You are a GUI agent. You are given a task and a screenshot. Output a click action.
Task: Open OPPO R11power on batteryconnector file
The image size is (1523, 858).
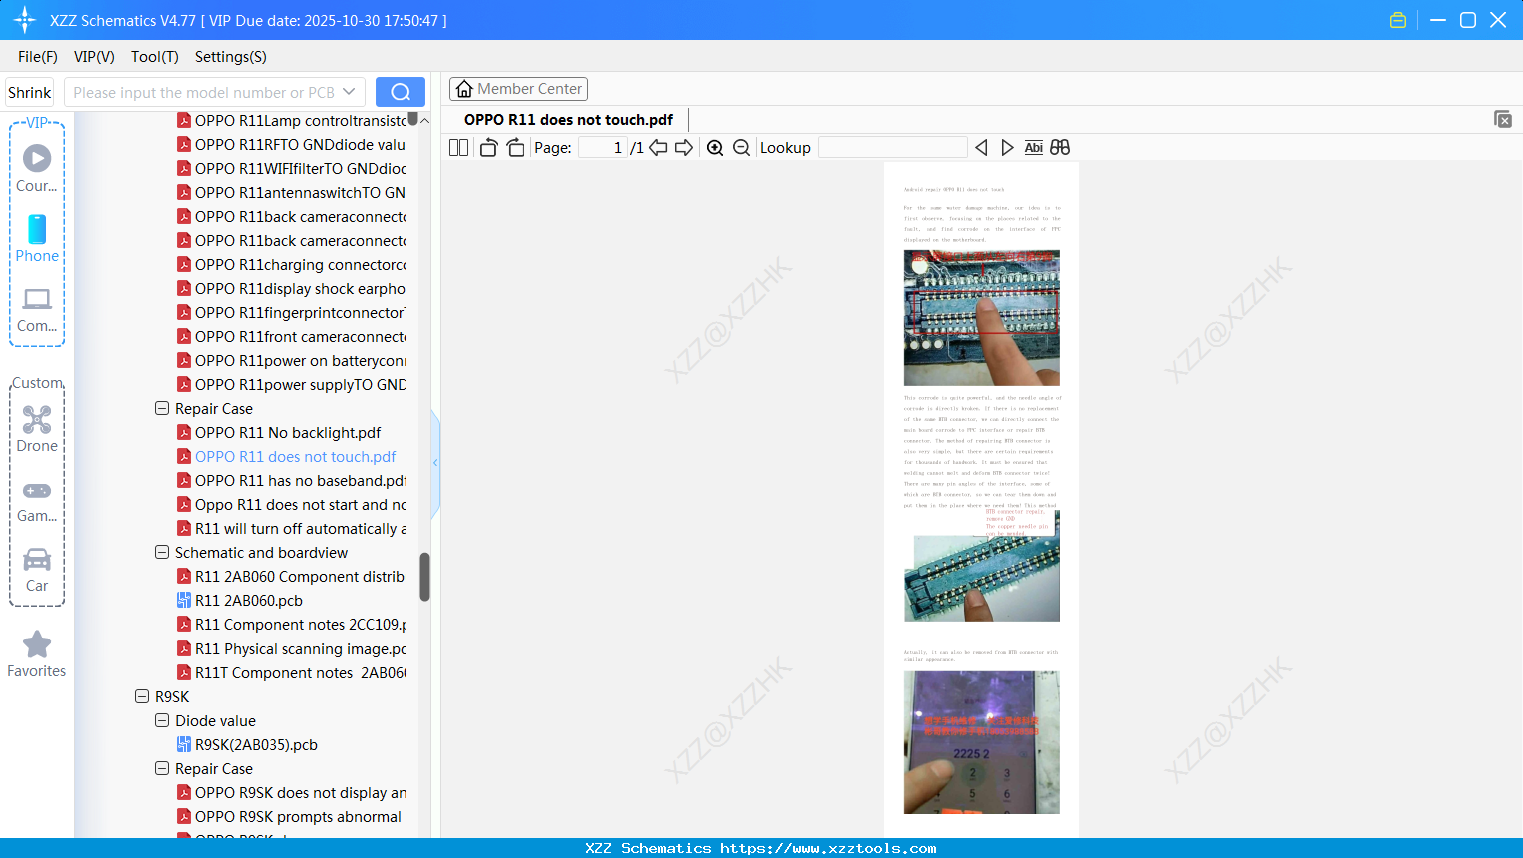[300, 361]
